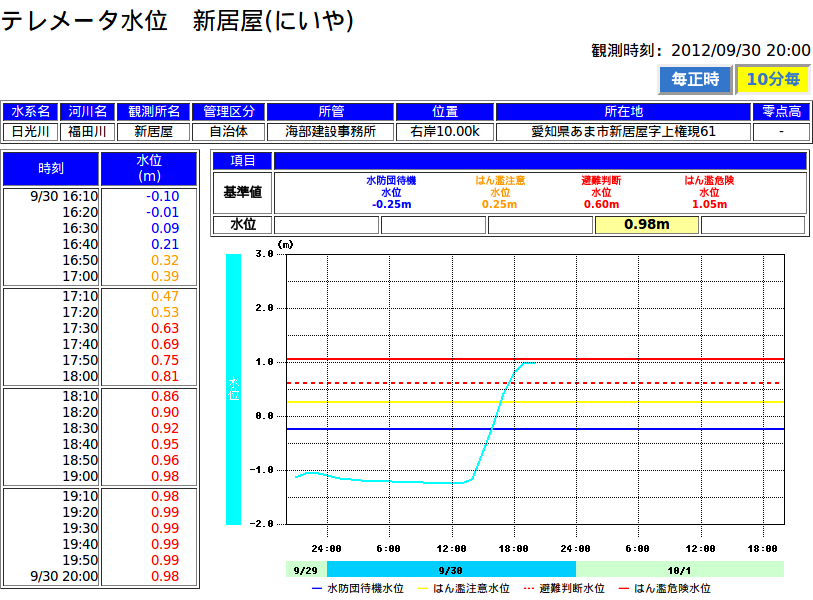This screenshot has height=600, width=813.
Task: Switch to the 毎正時 hourly view
Action: tap(695, 79)
